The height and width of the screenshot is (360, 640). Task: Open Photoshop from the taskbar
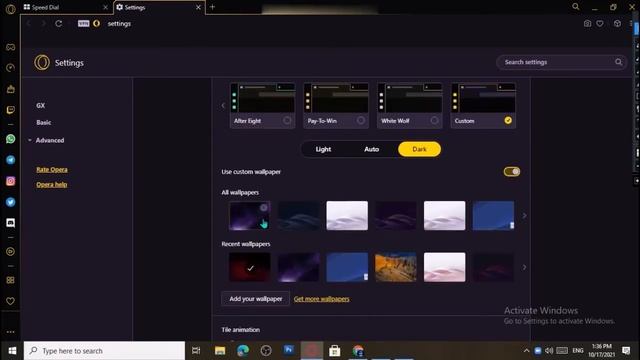tap(289, 350)
